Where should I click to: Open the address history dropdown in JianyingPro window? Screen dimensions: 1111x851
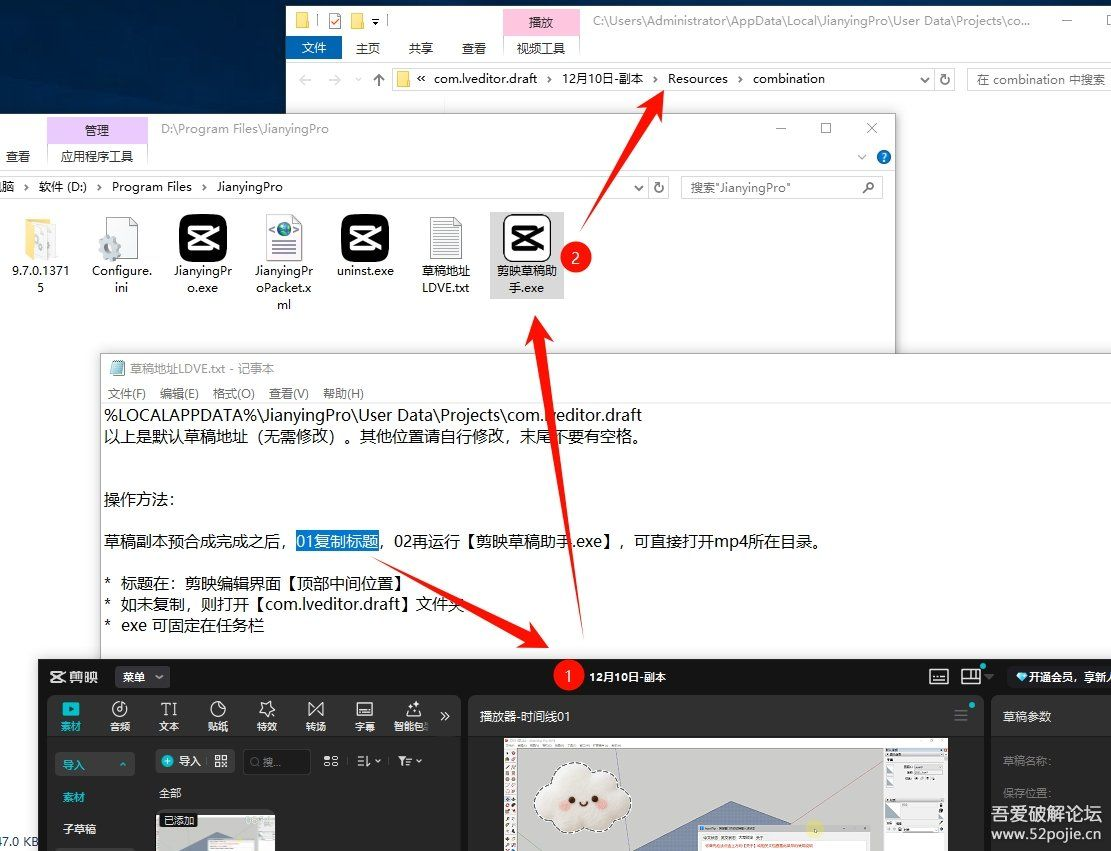pos(638,187)
